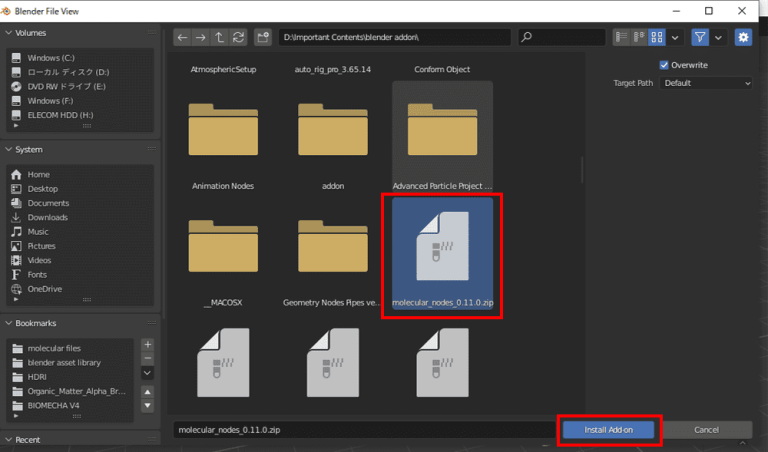Refresh the file list
Screen dimensions: 768x452
(x=237, y=37)
